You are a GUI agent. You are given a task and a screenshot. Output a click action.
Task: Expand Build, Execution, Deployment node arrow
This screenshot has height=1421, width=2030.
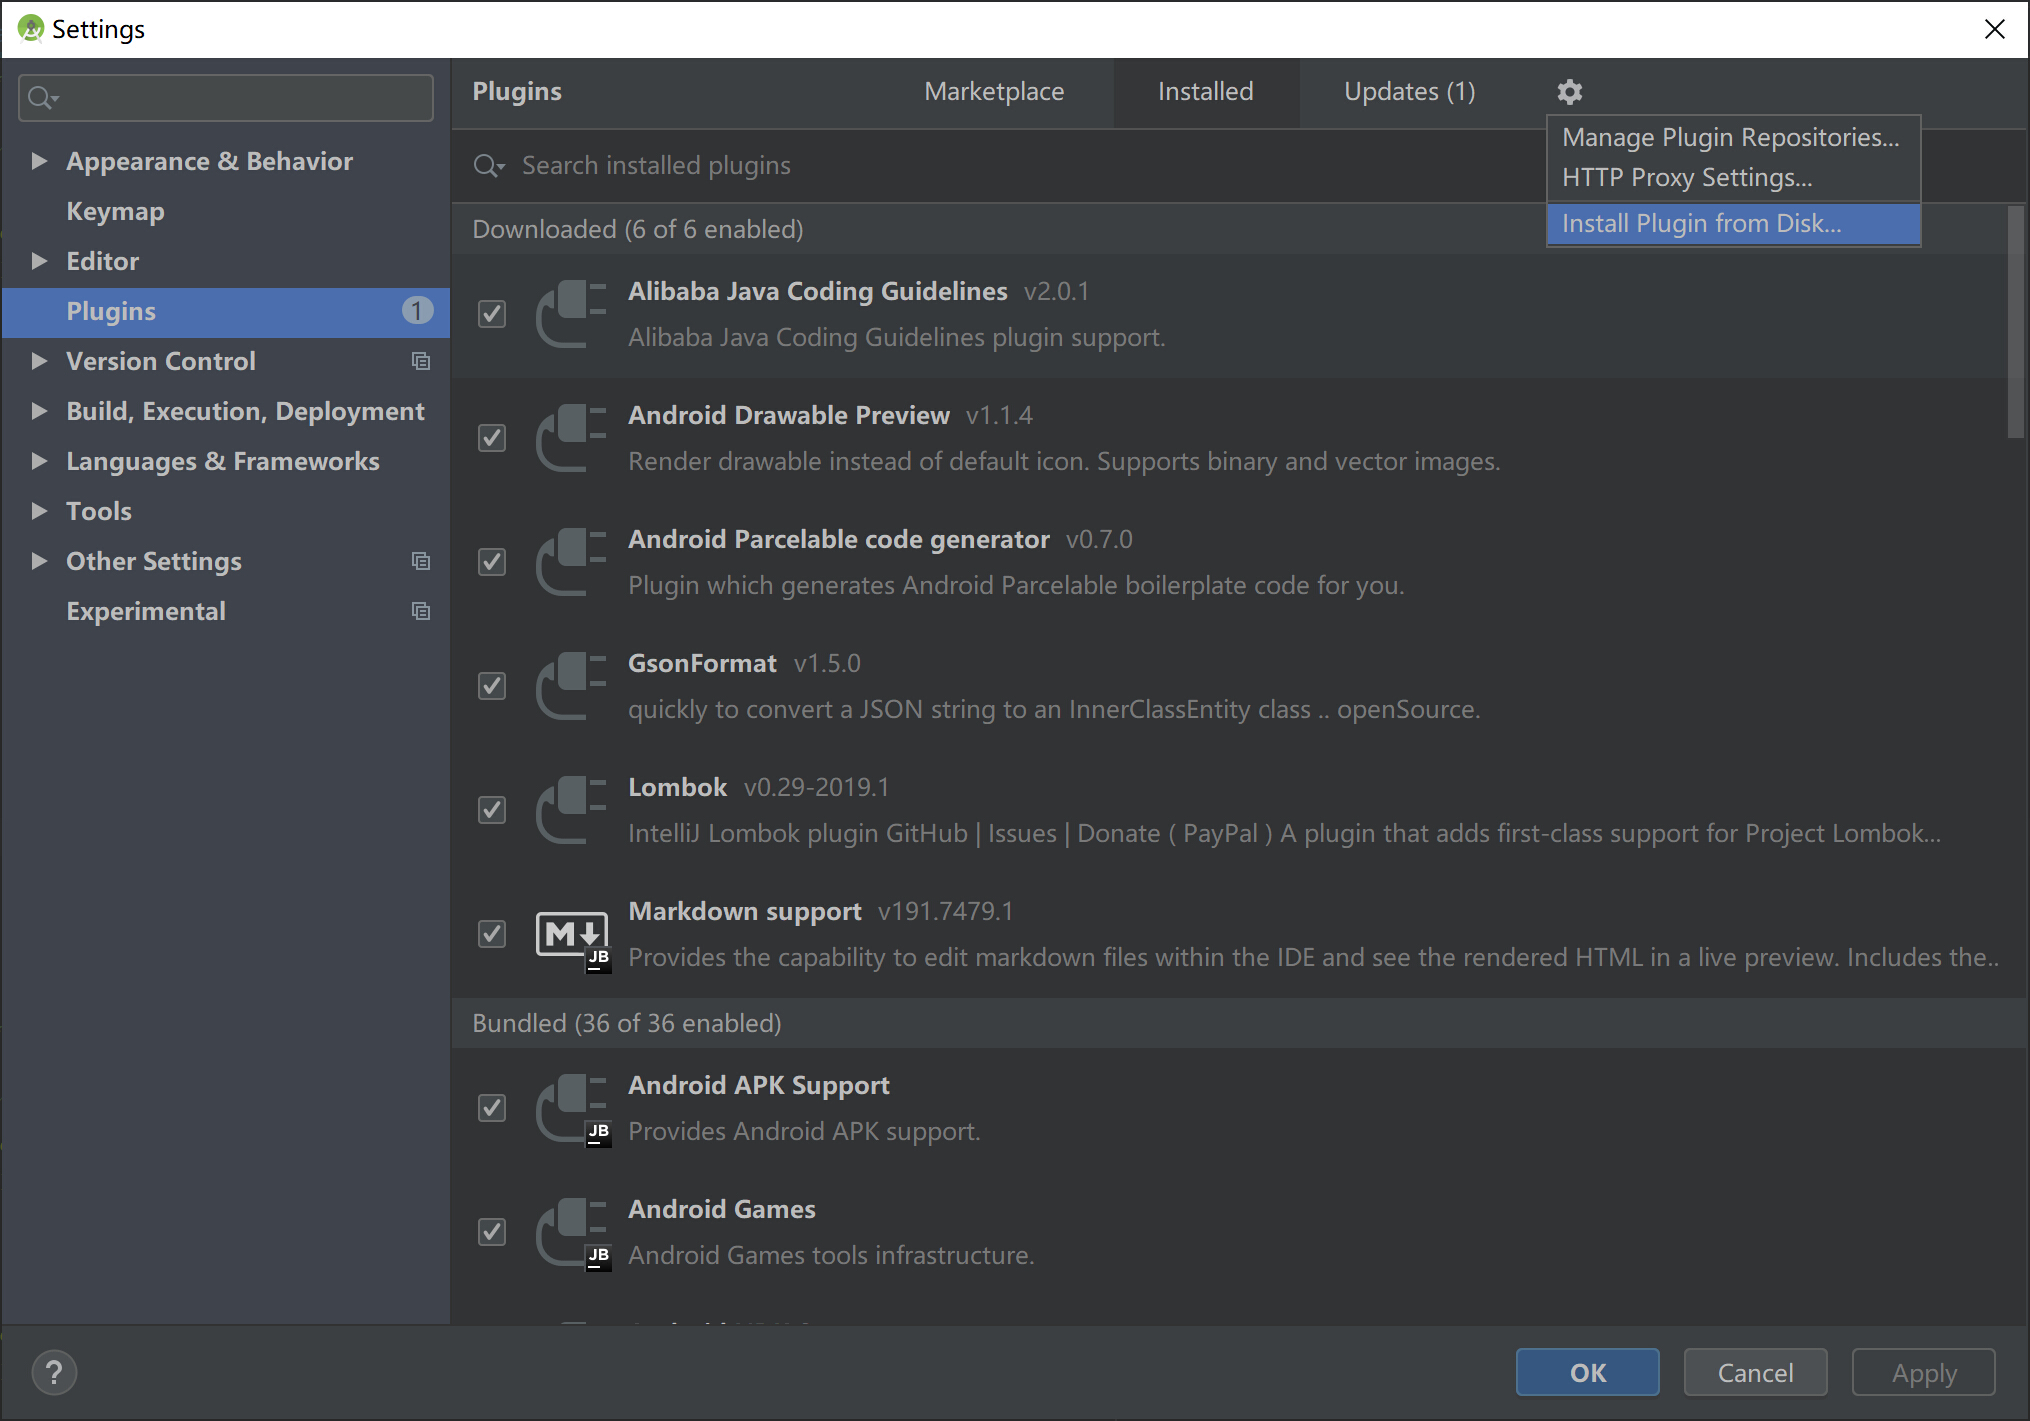pyautogui.click(x=39, y=411)
